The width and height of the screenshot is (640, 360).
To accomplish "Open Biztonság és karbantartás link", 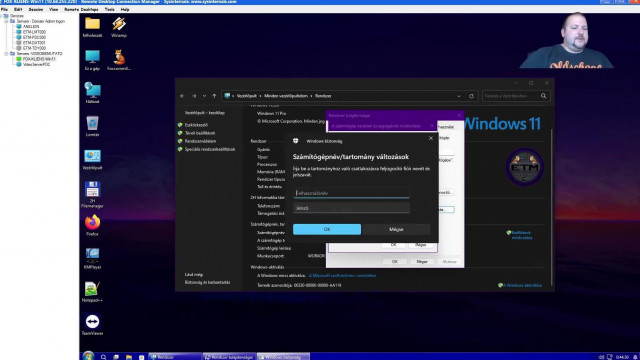I will pos(207,282).
